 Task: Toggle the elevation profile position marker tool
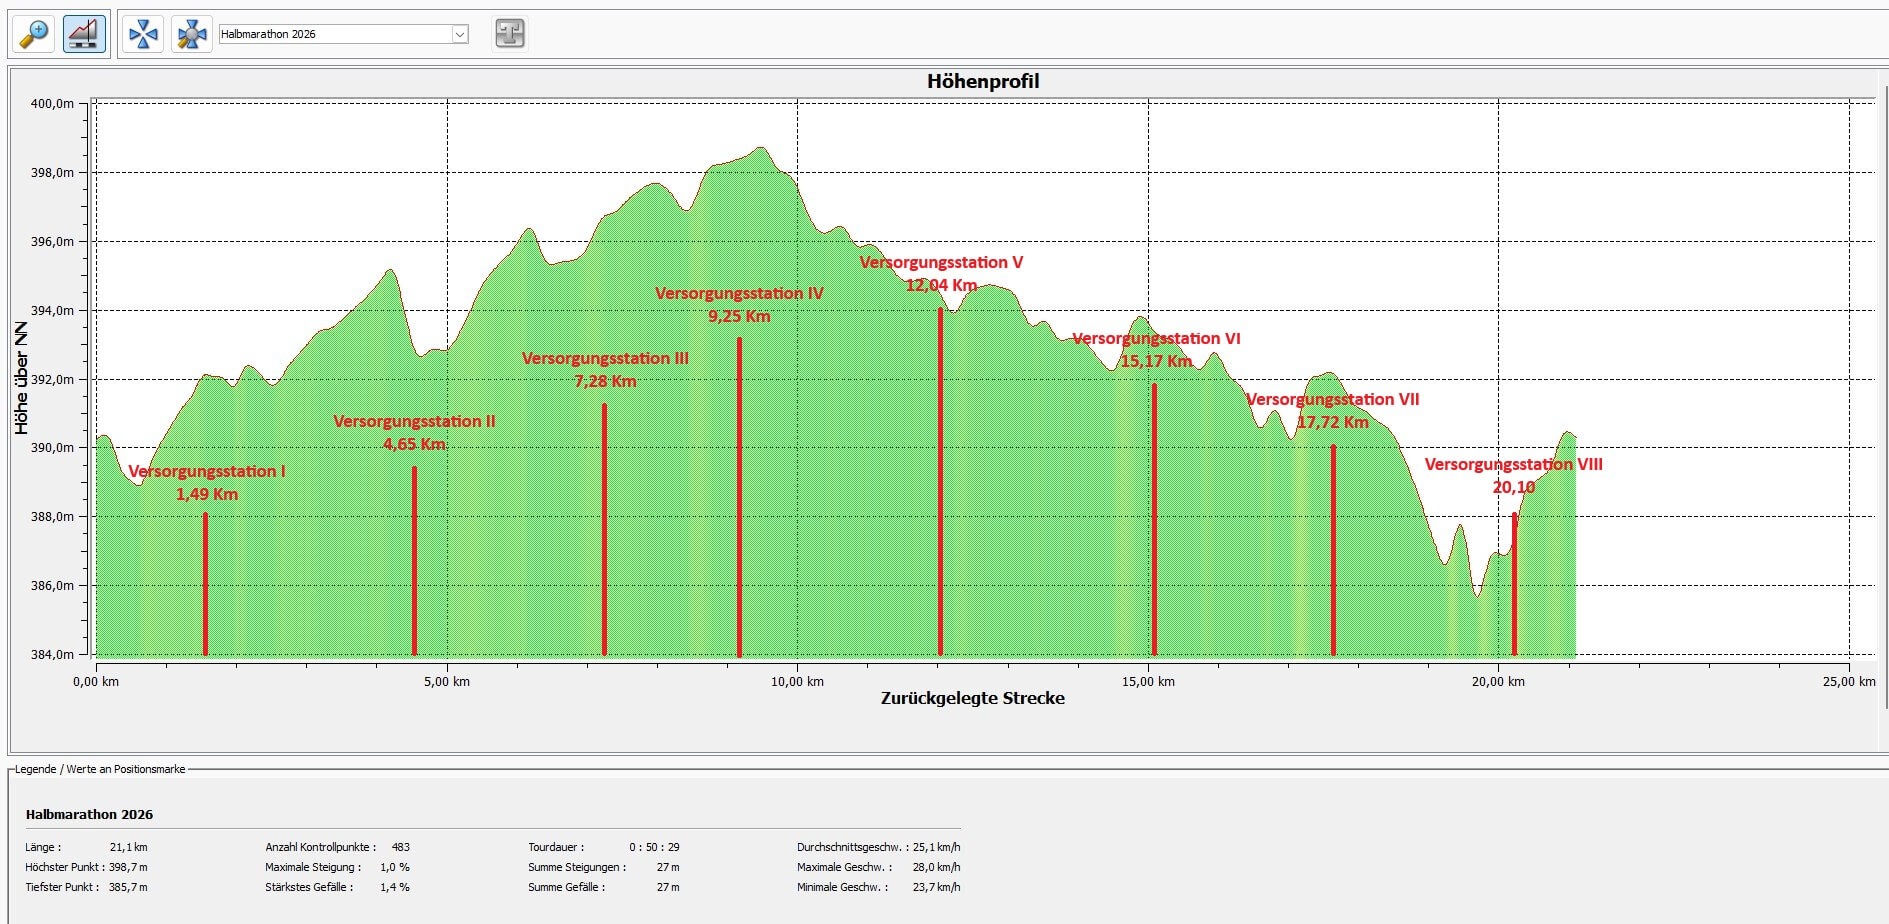coord(84,34)
